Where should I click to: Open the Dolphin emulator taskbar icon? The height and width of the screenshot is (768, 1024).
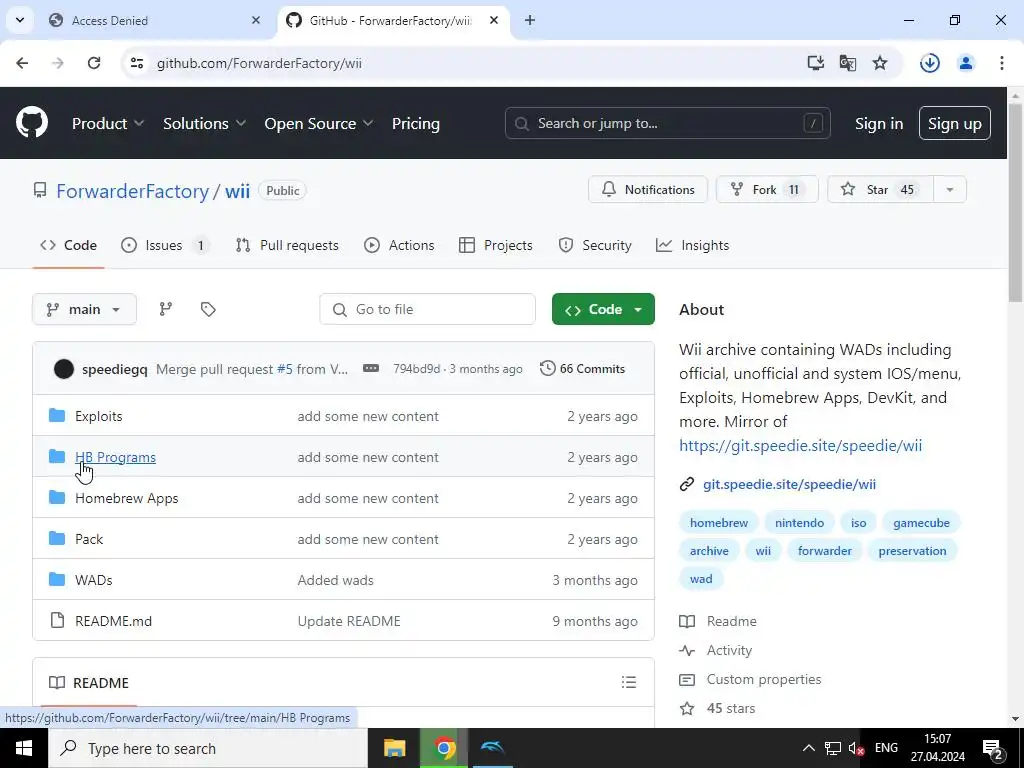point(492,748)
